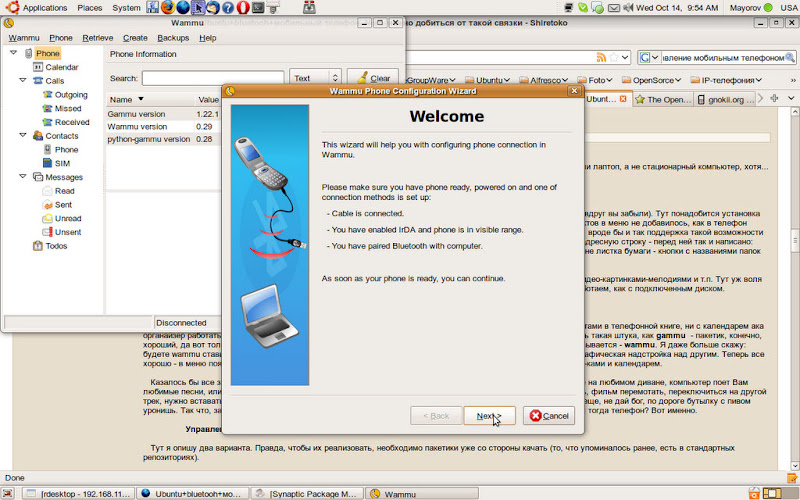Open the System menu in top panel
Viewport: 800px width, 500px height.
click(126, 8)
